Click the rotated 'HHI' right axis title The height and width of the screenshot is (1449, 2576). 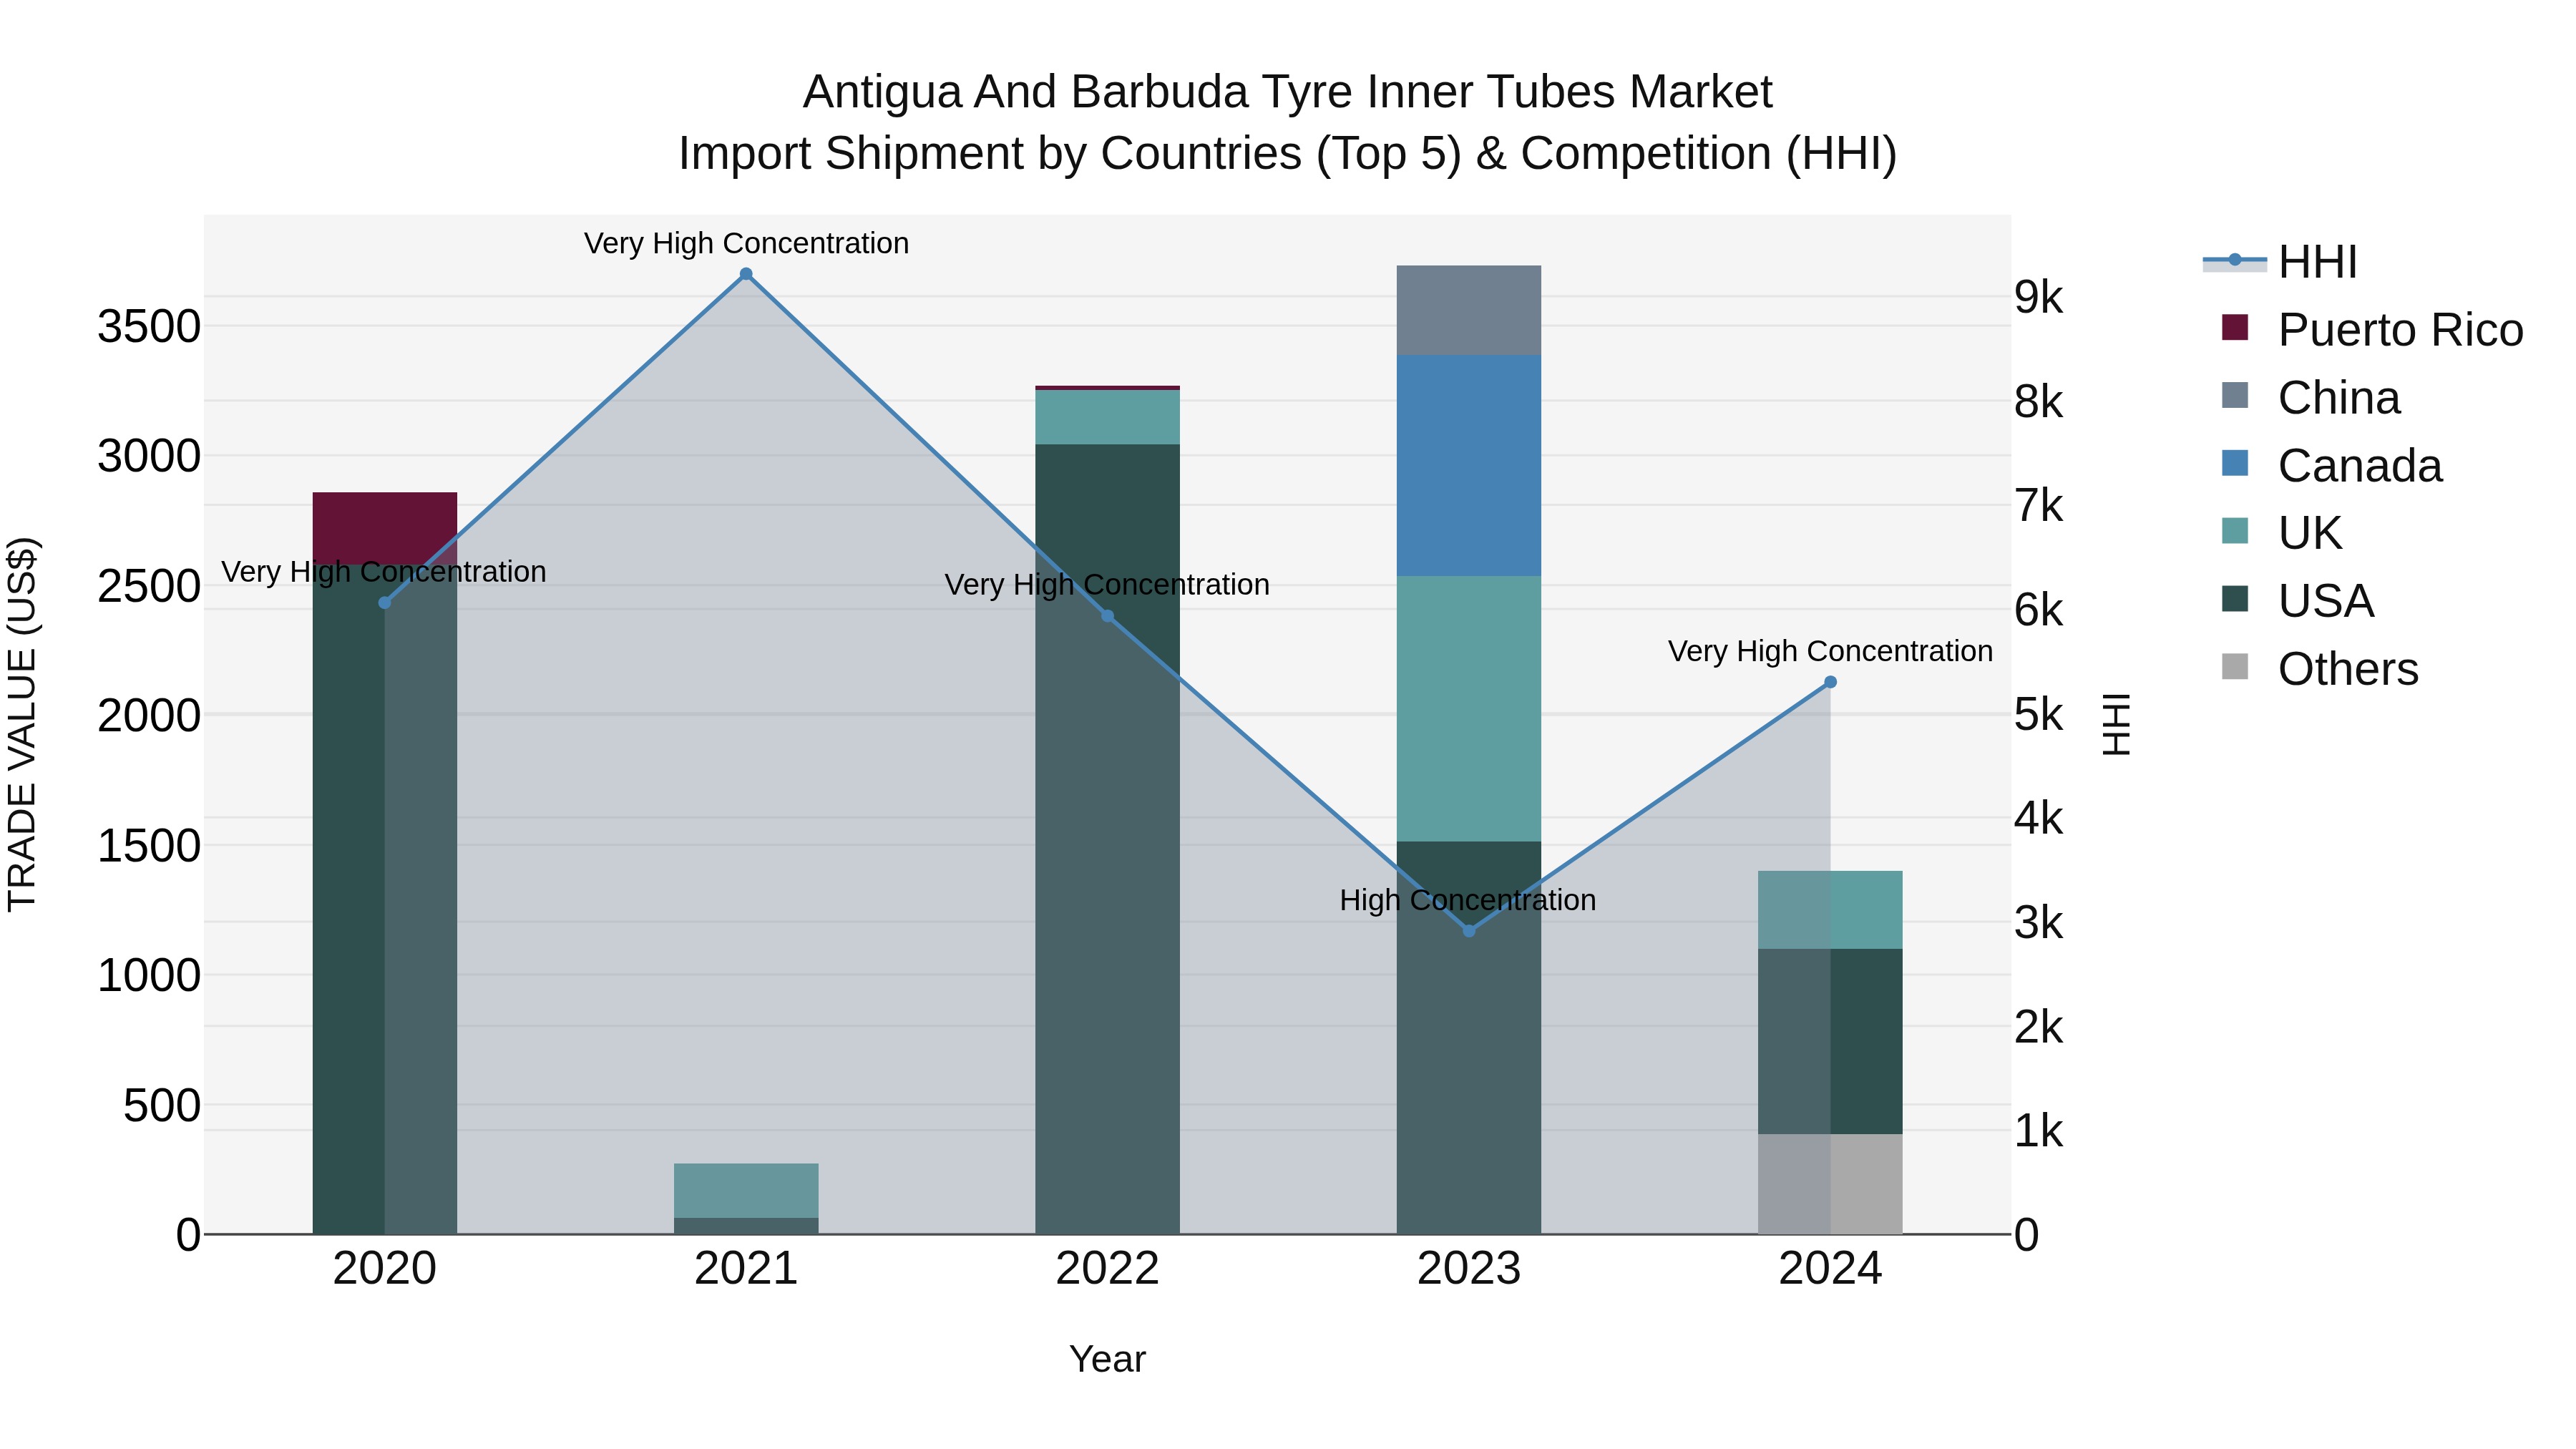(x=2117, y=724)
